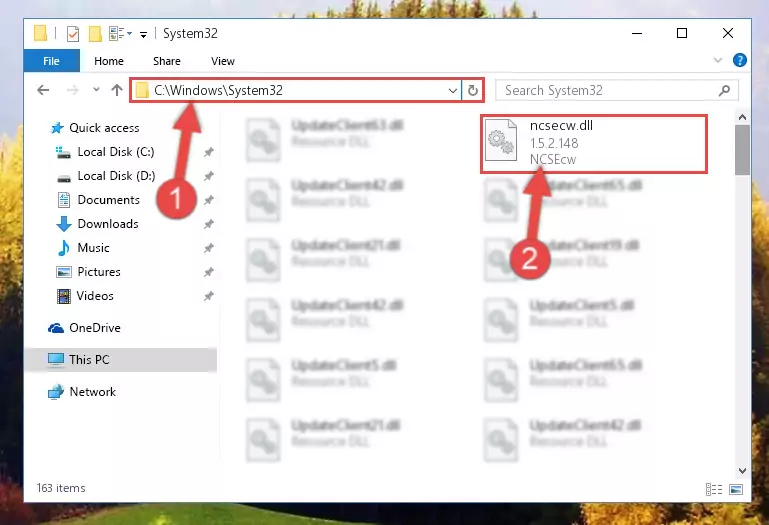Click the ncsecw.dll gear file icon

[501, 140]
